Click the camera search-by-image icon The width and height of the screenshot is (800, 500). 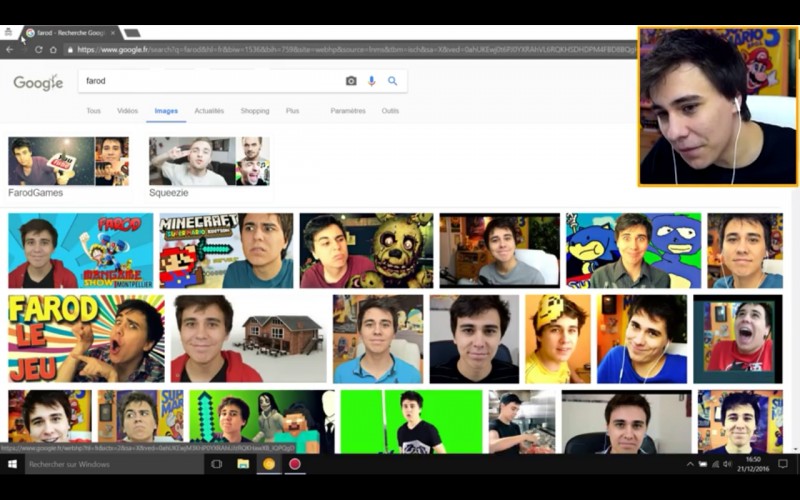pos(351,81)
